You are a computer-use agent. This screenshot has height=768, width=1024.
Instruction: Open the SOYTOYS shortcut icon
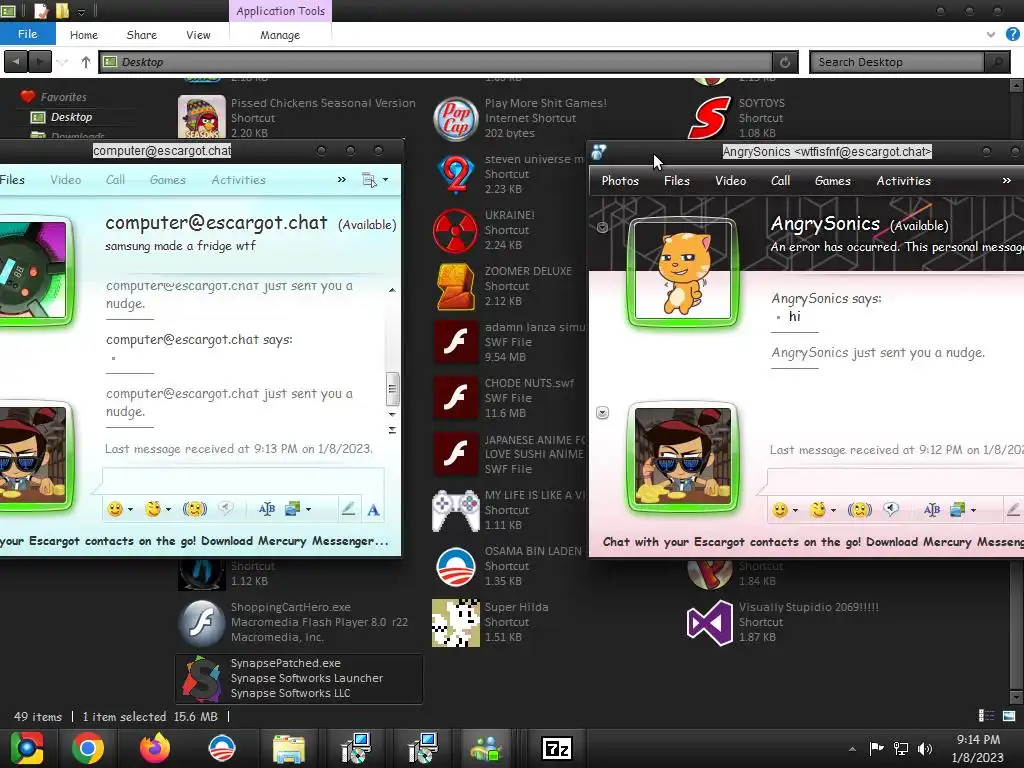click(x=709, y=118)
